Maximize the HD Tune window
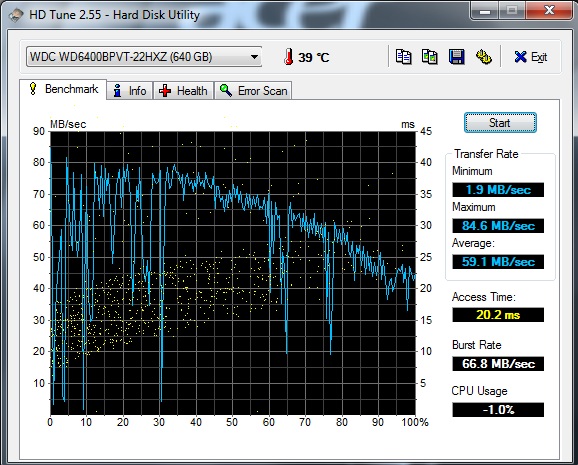Image resolution: width=578 pixels, height=465 pixels. [512, 10]
